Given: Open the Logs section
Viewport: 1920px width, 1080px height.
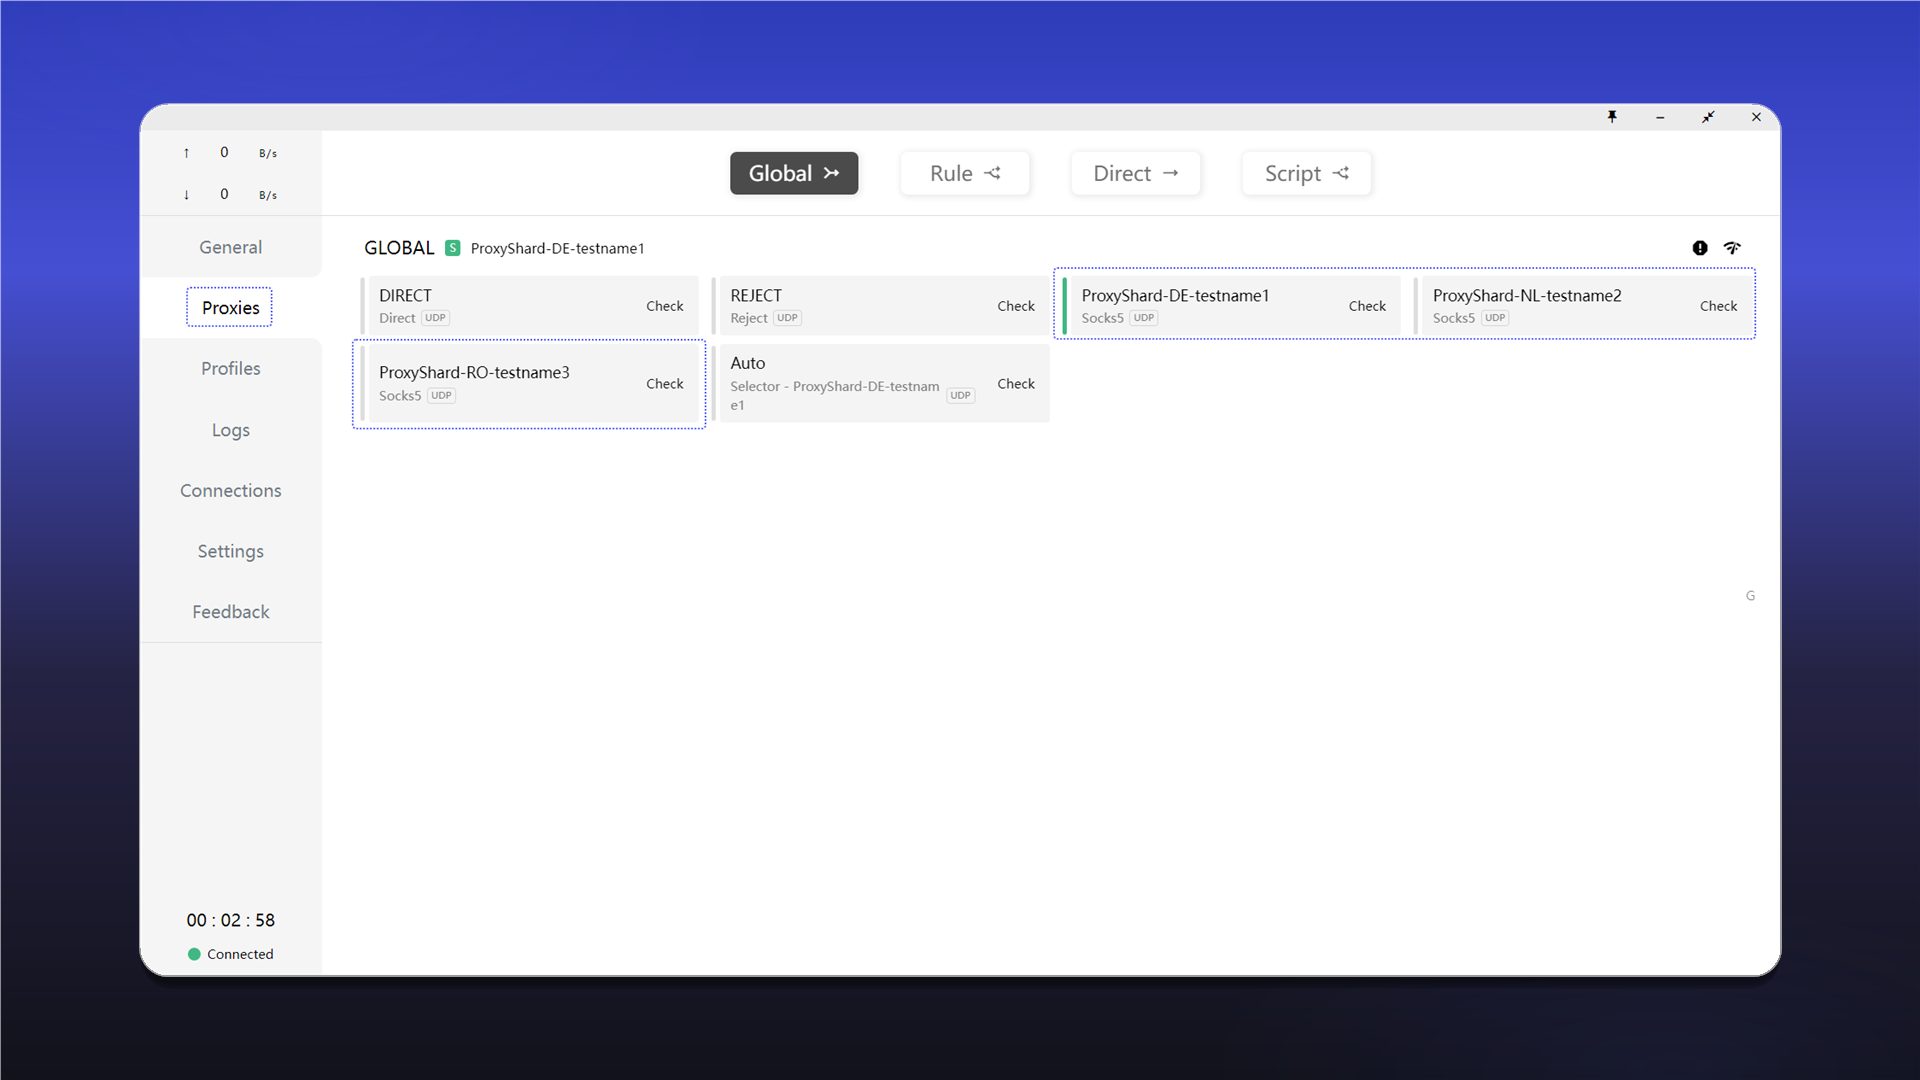Looking at the screenshot, I should (x=231, y=429).
